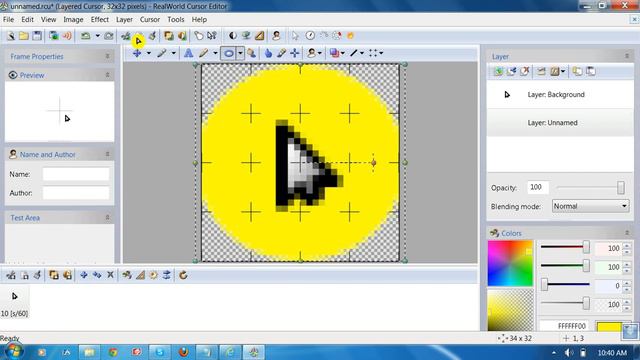The width and height of the screenshot is (640, 360).
Task: Open the Tools menu
Action: (x=176, y=20)
